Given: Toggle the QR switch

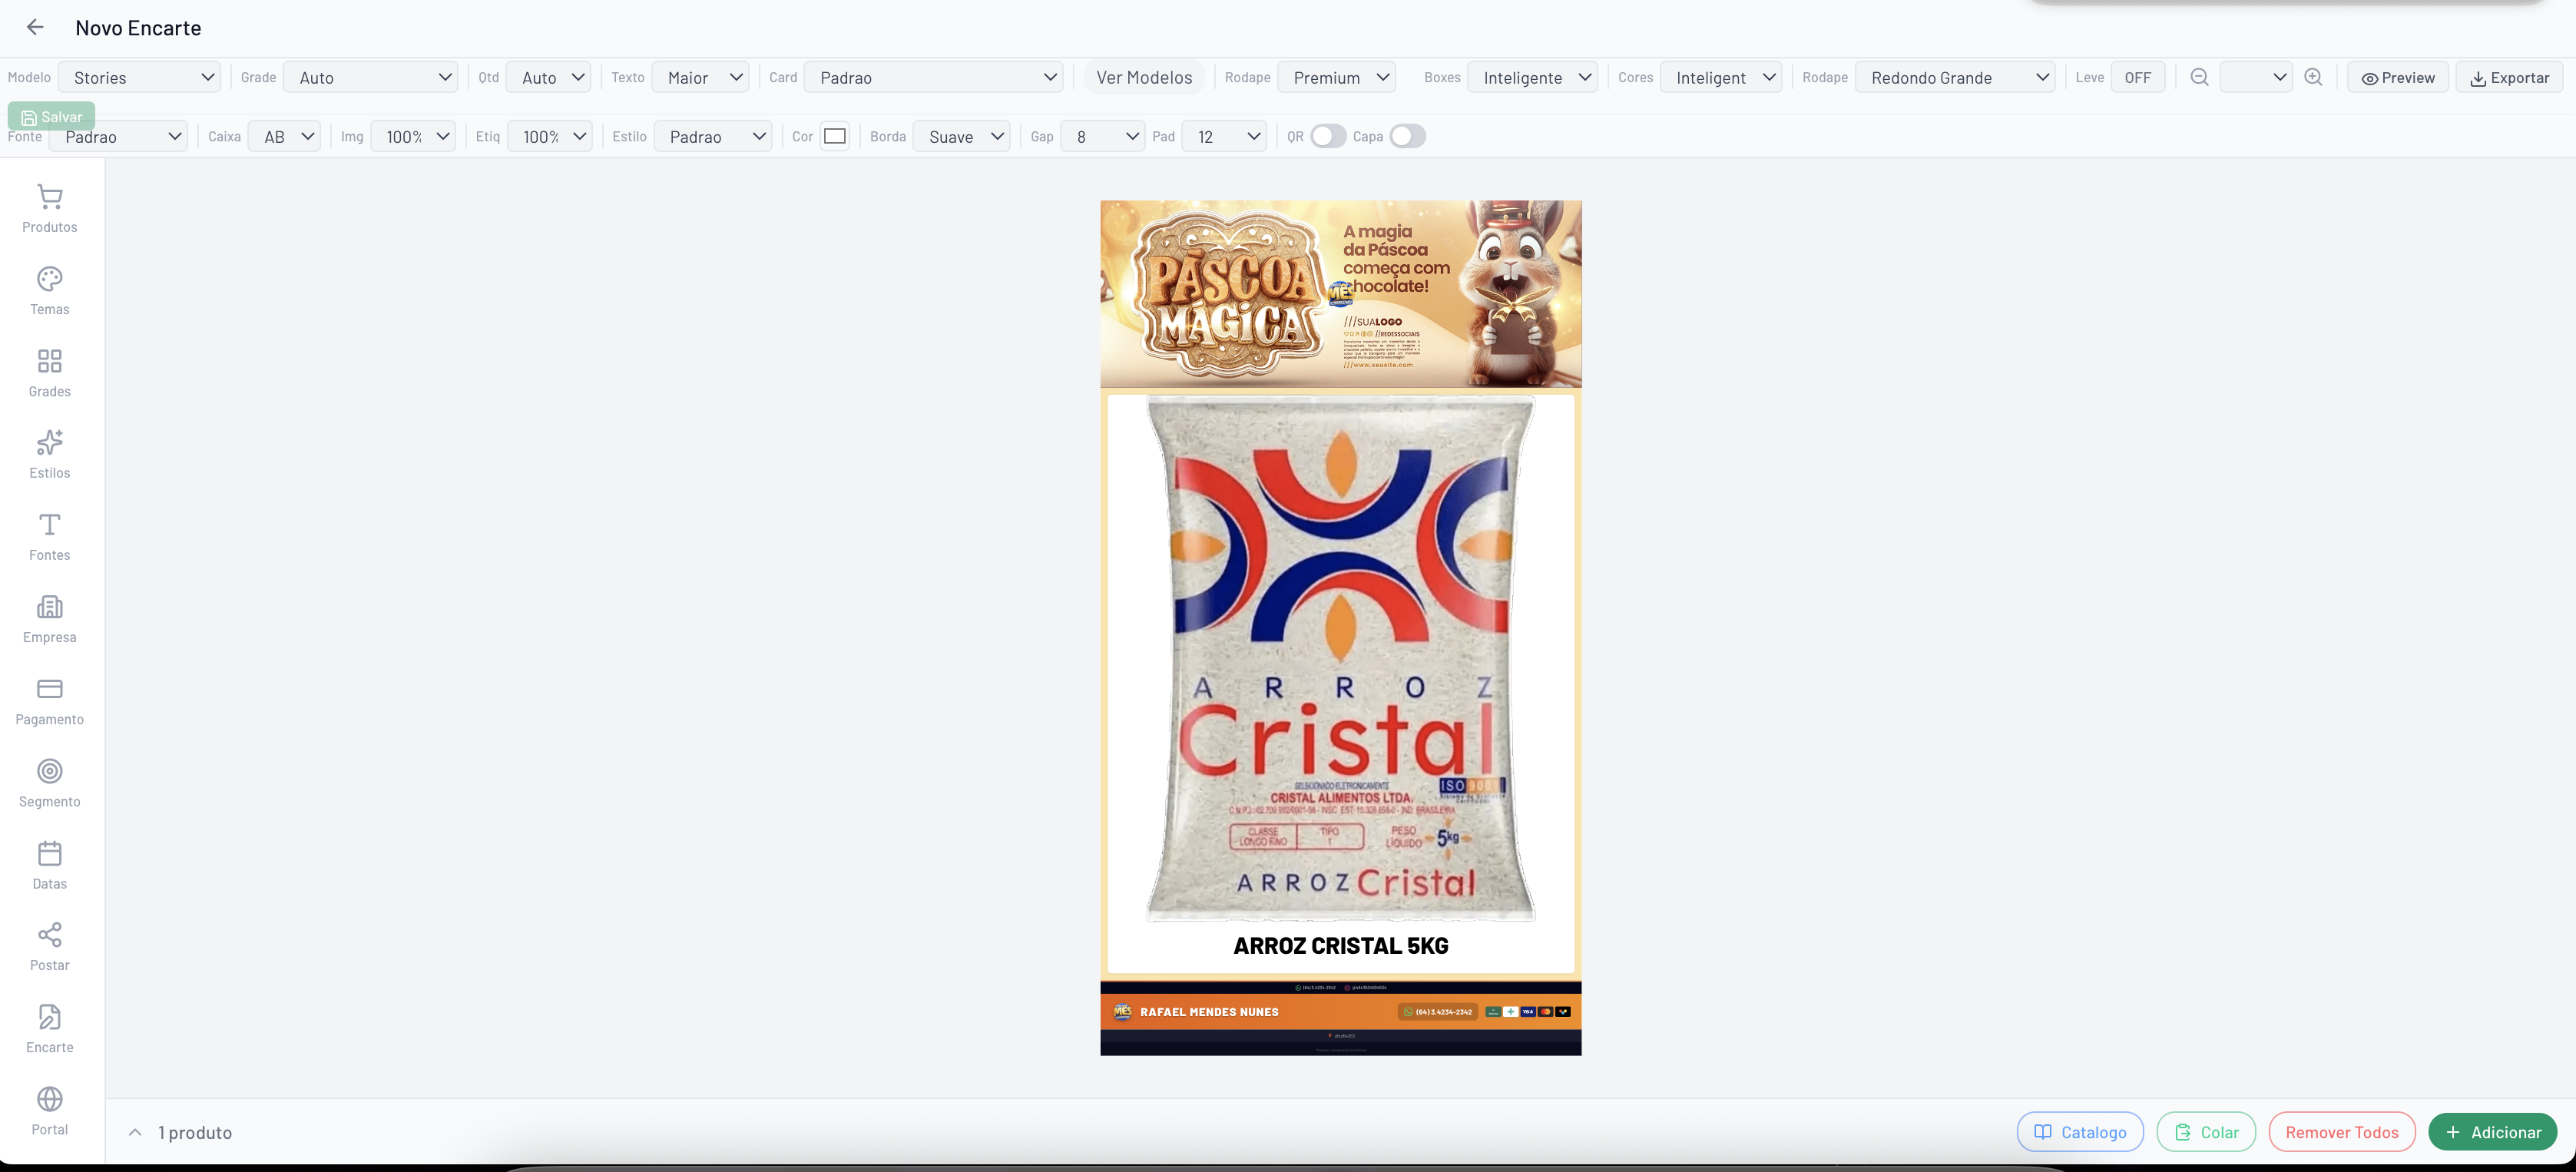Looking at the screenshot, I should click(1328, 136).
